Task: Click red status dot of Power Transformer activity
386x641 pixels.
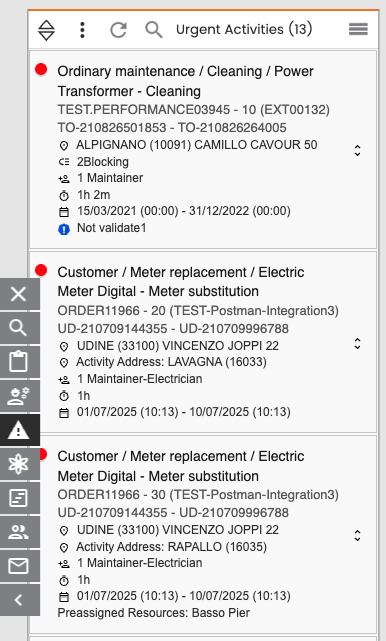Action: tap(41, 69)
